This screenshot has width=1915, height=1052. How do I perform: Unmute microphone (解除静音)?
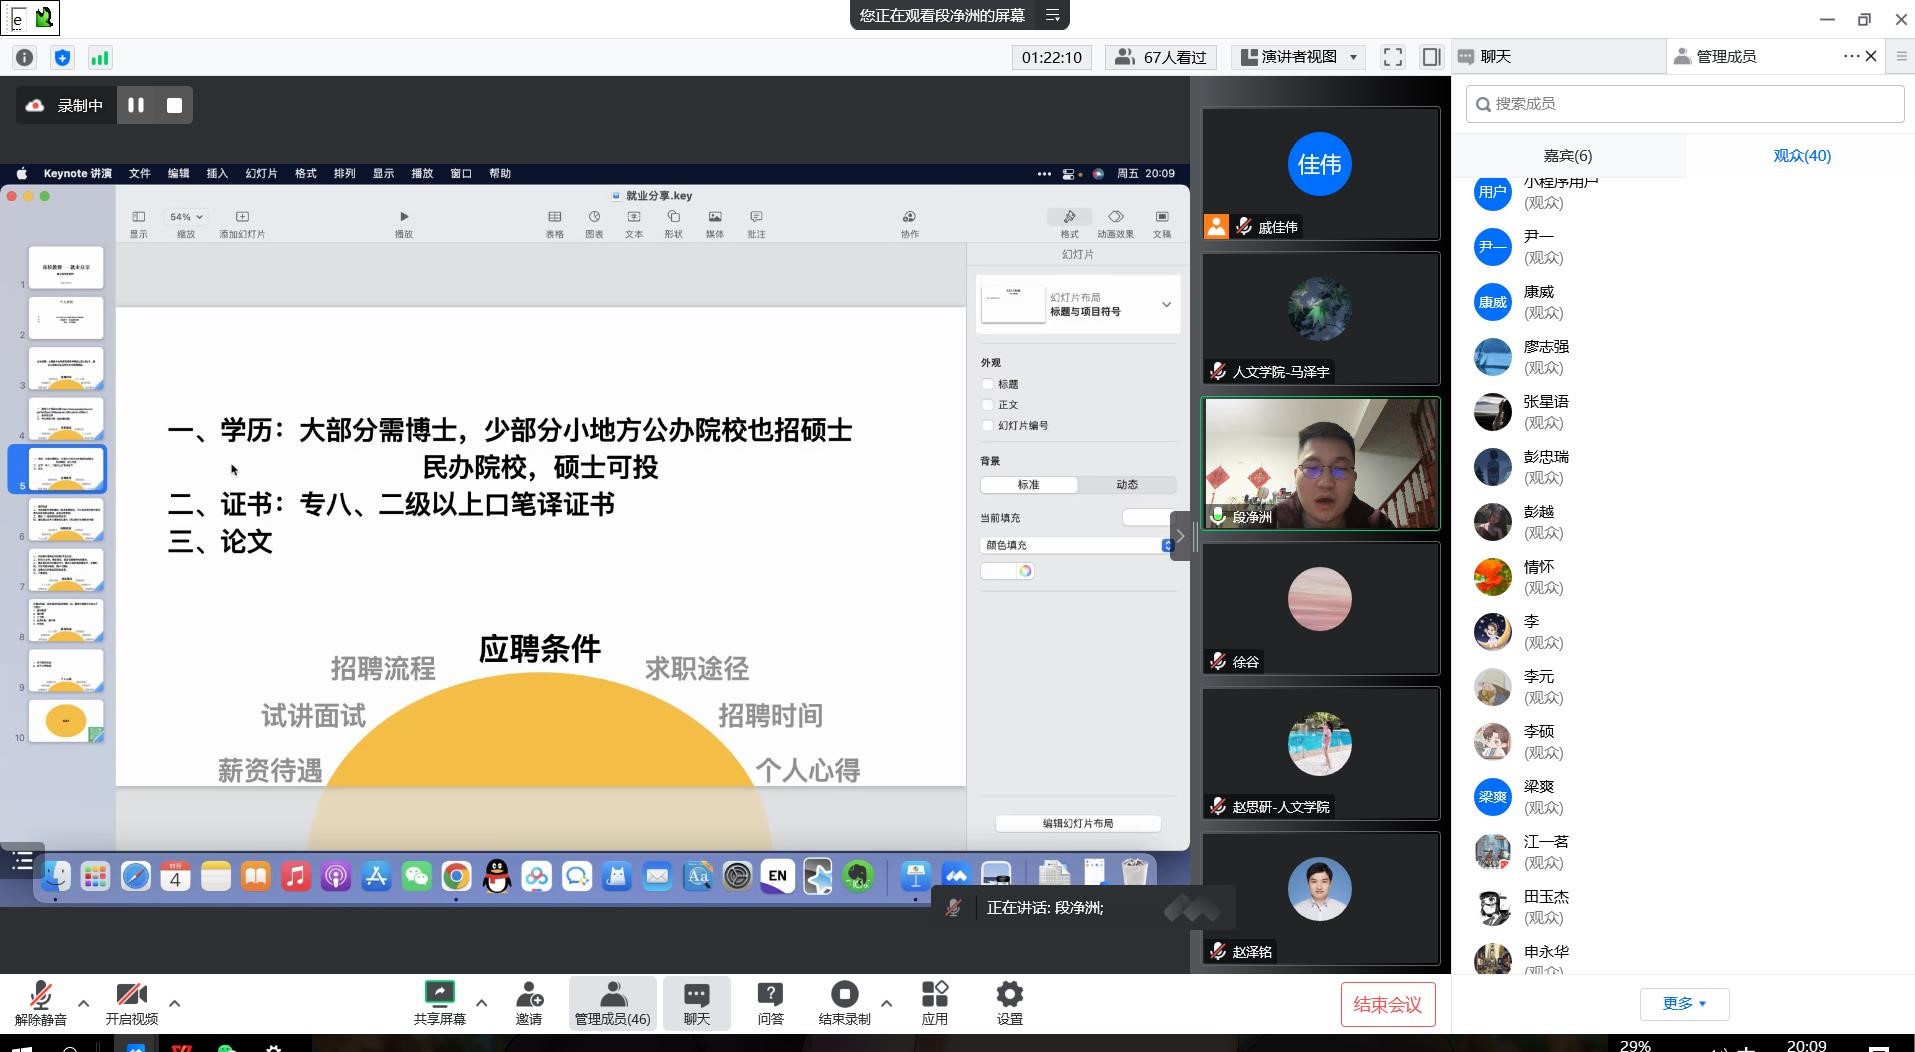click(x=40, y=1002)
